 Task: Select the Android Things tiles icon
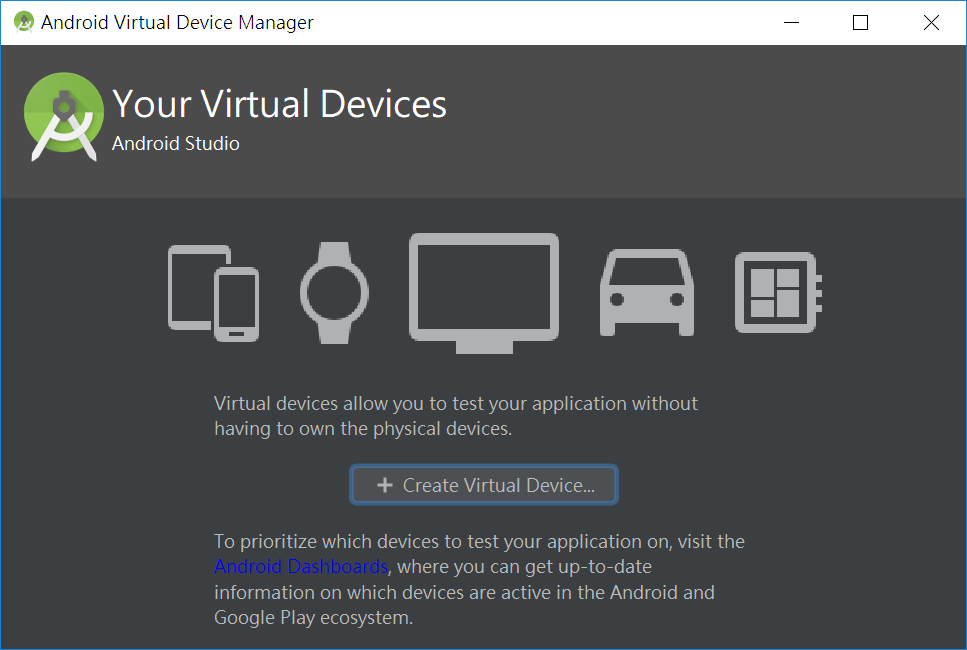pyautogui.click(x=775, y=292)
